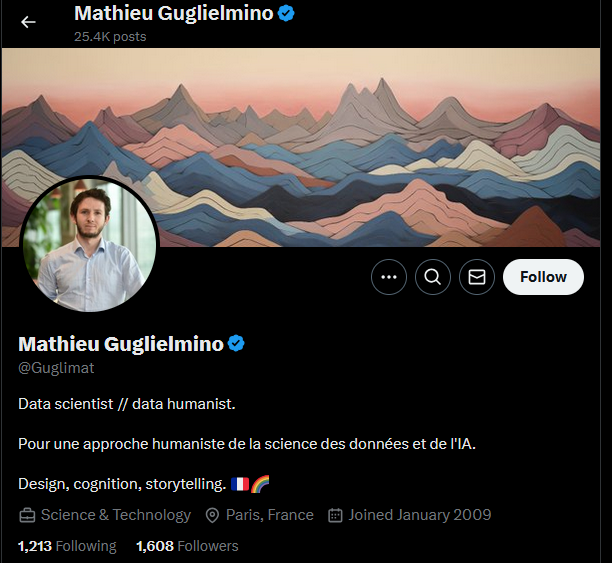Click the location pin icon

pyautogui.click(x=212, y=515)
